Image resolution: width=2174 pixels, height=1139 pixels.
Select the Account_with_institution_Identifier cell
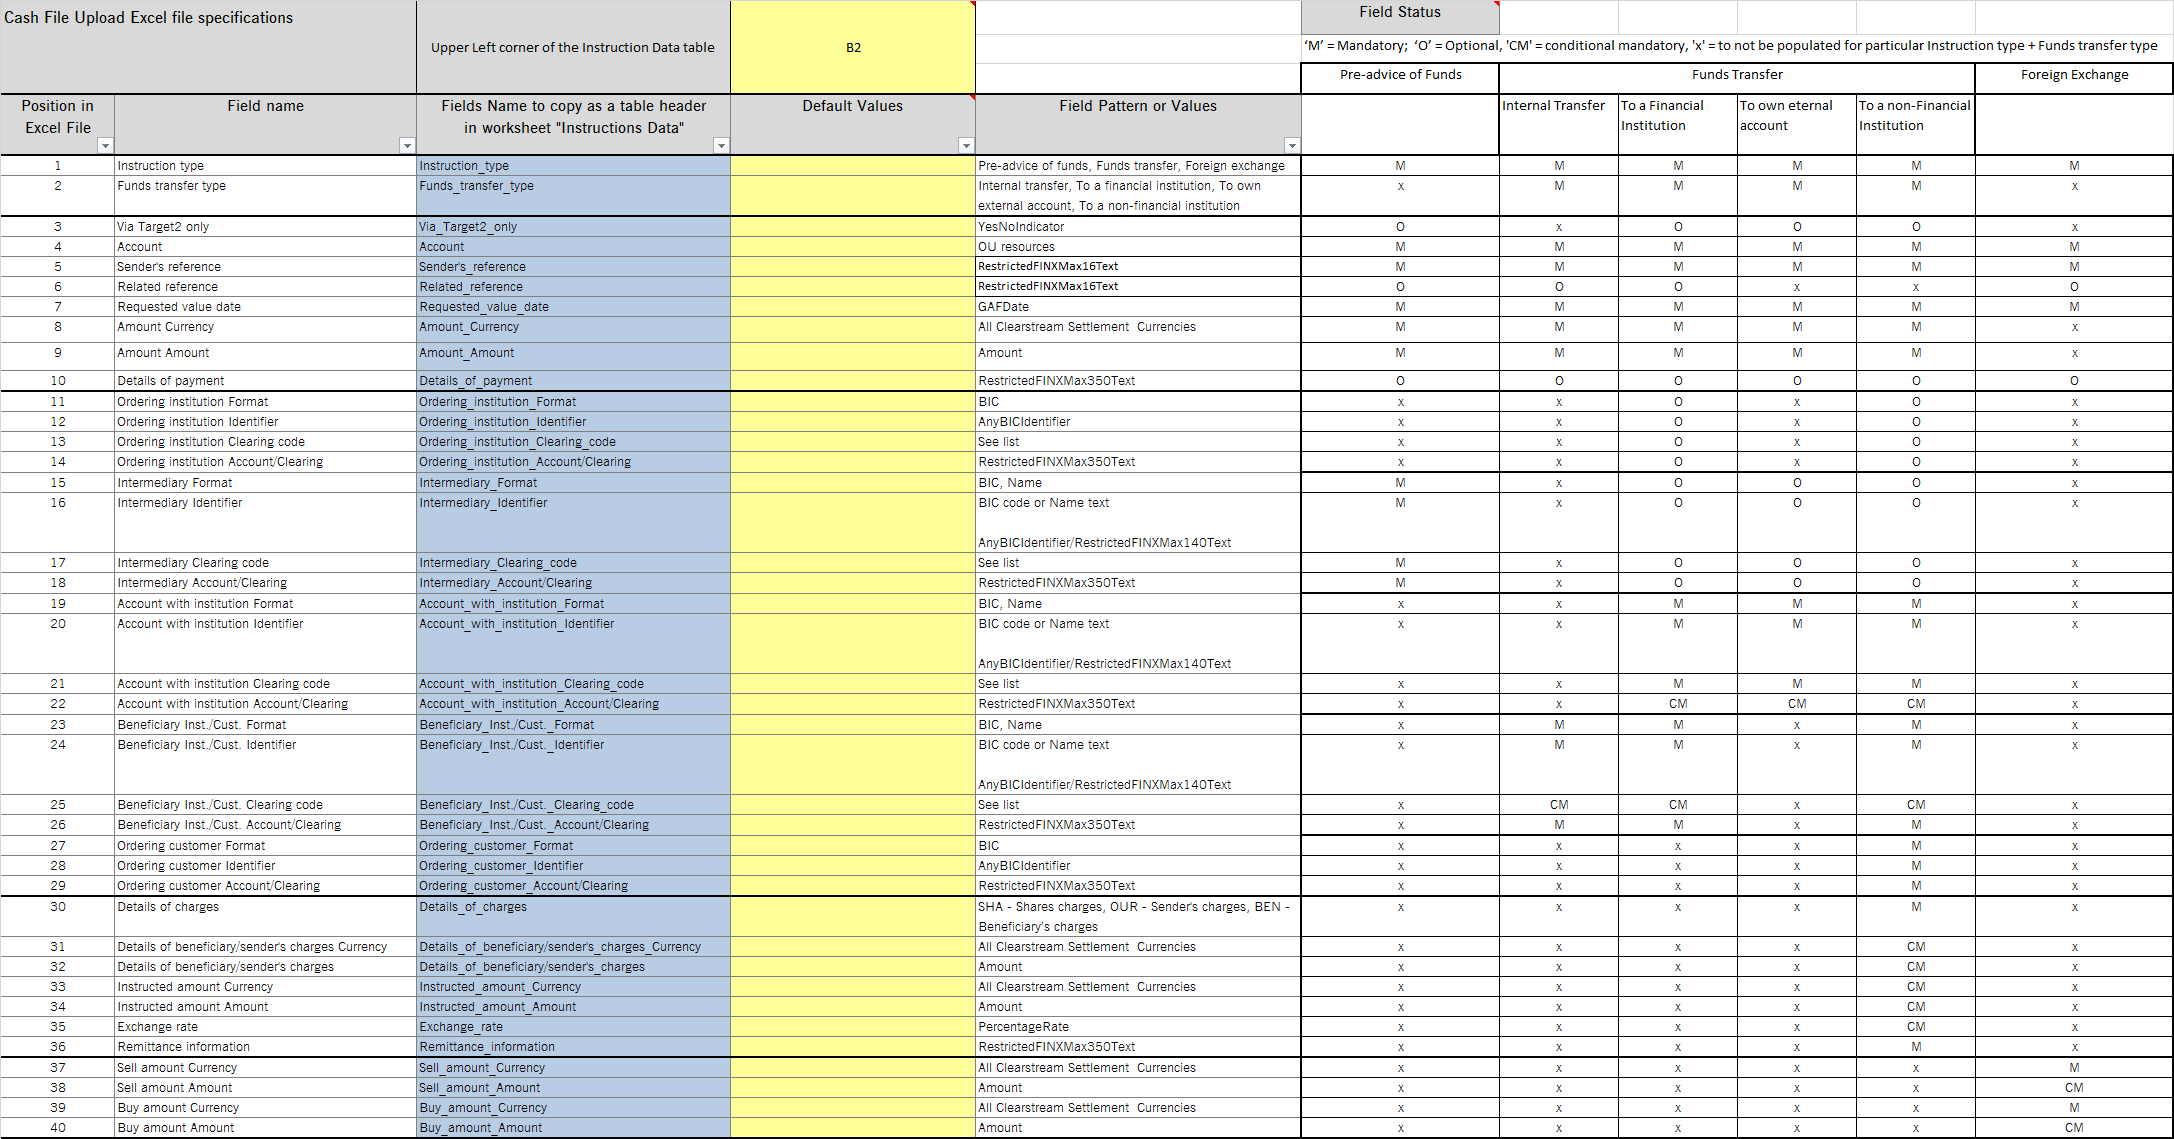(x=573, y=644)
